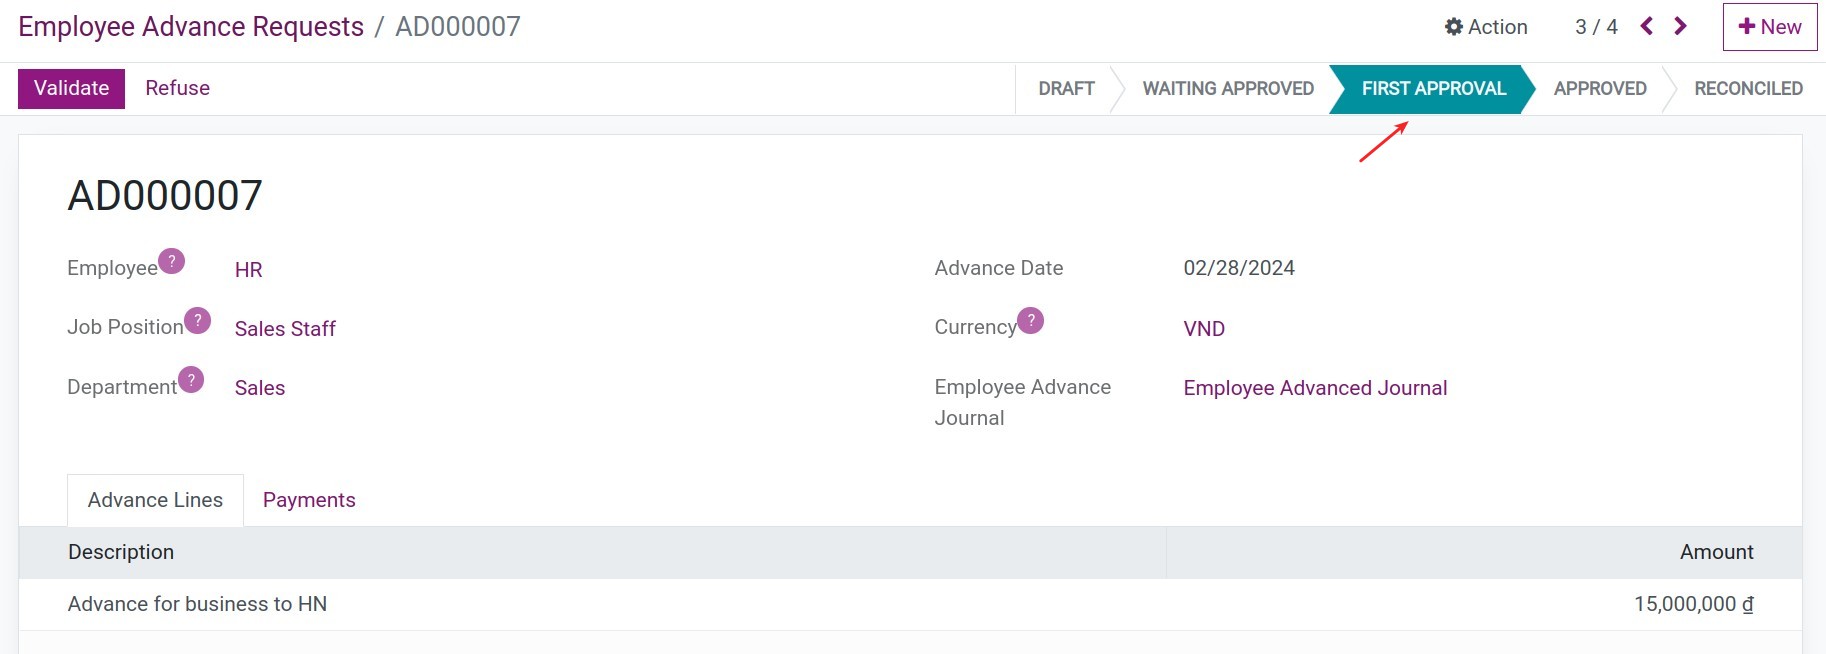Open the Advance Lines tab
The image size is (1826, 654).
pyautogui.click(x=155, y=500)
